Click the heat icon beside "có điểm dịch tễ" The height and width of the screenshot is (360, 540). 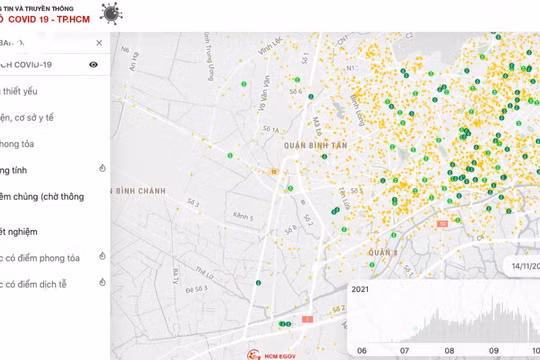point(102,282)
